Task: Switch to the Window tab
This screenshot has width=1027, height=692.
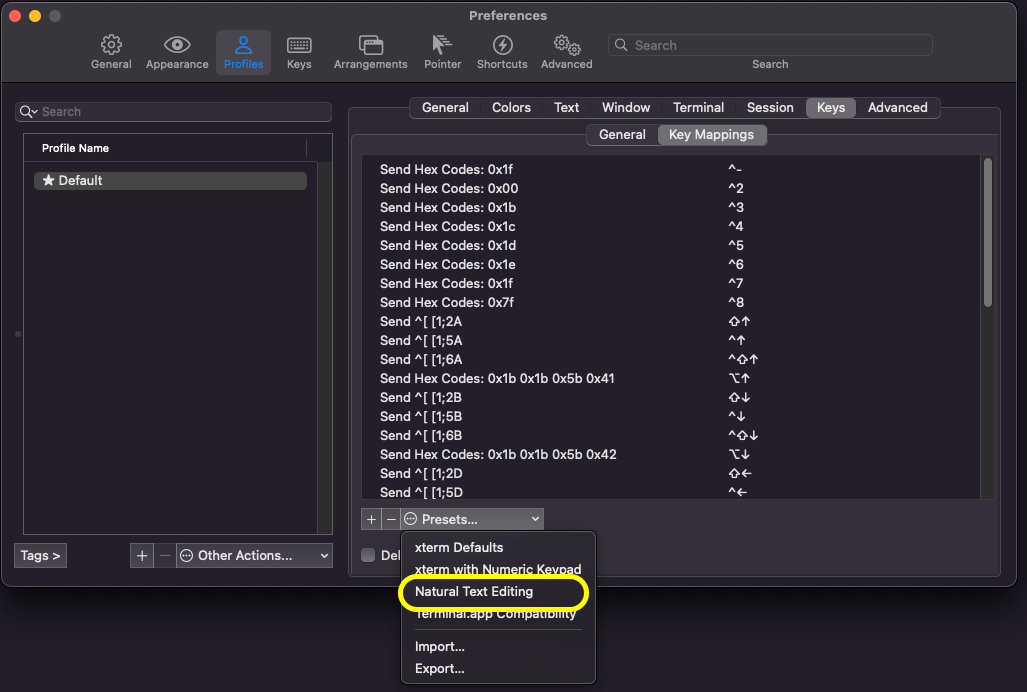Action: coord(626,107)
